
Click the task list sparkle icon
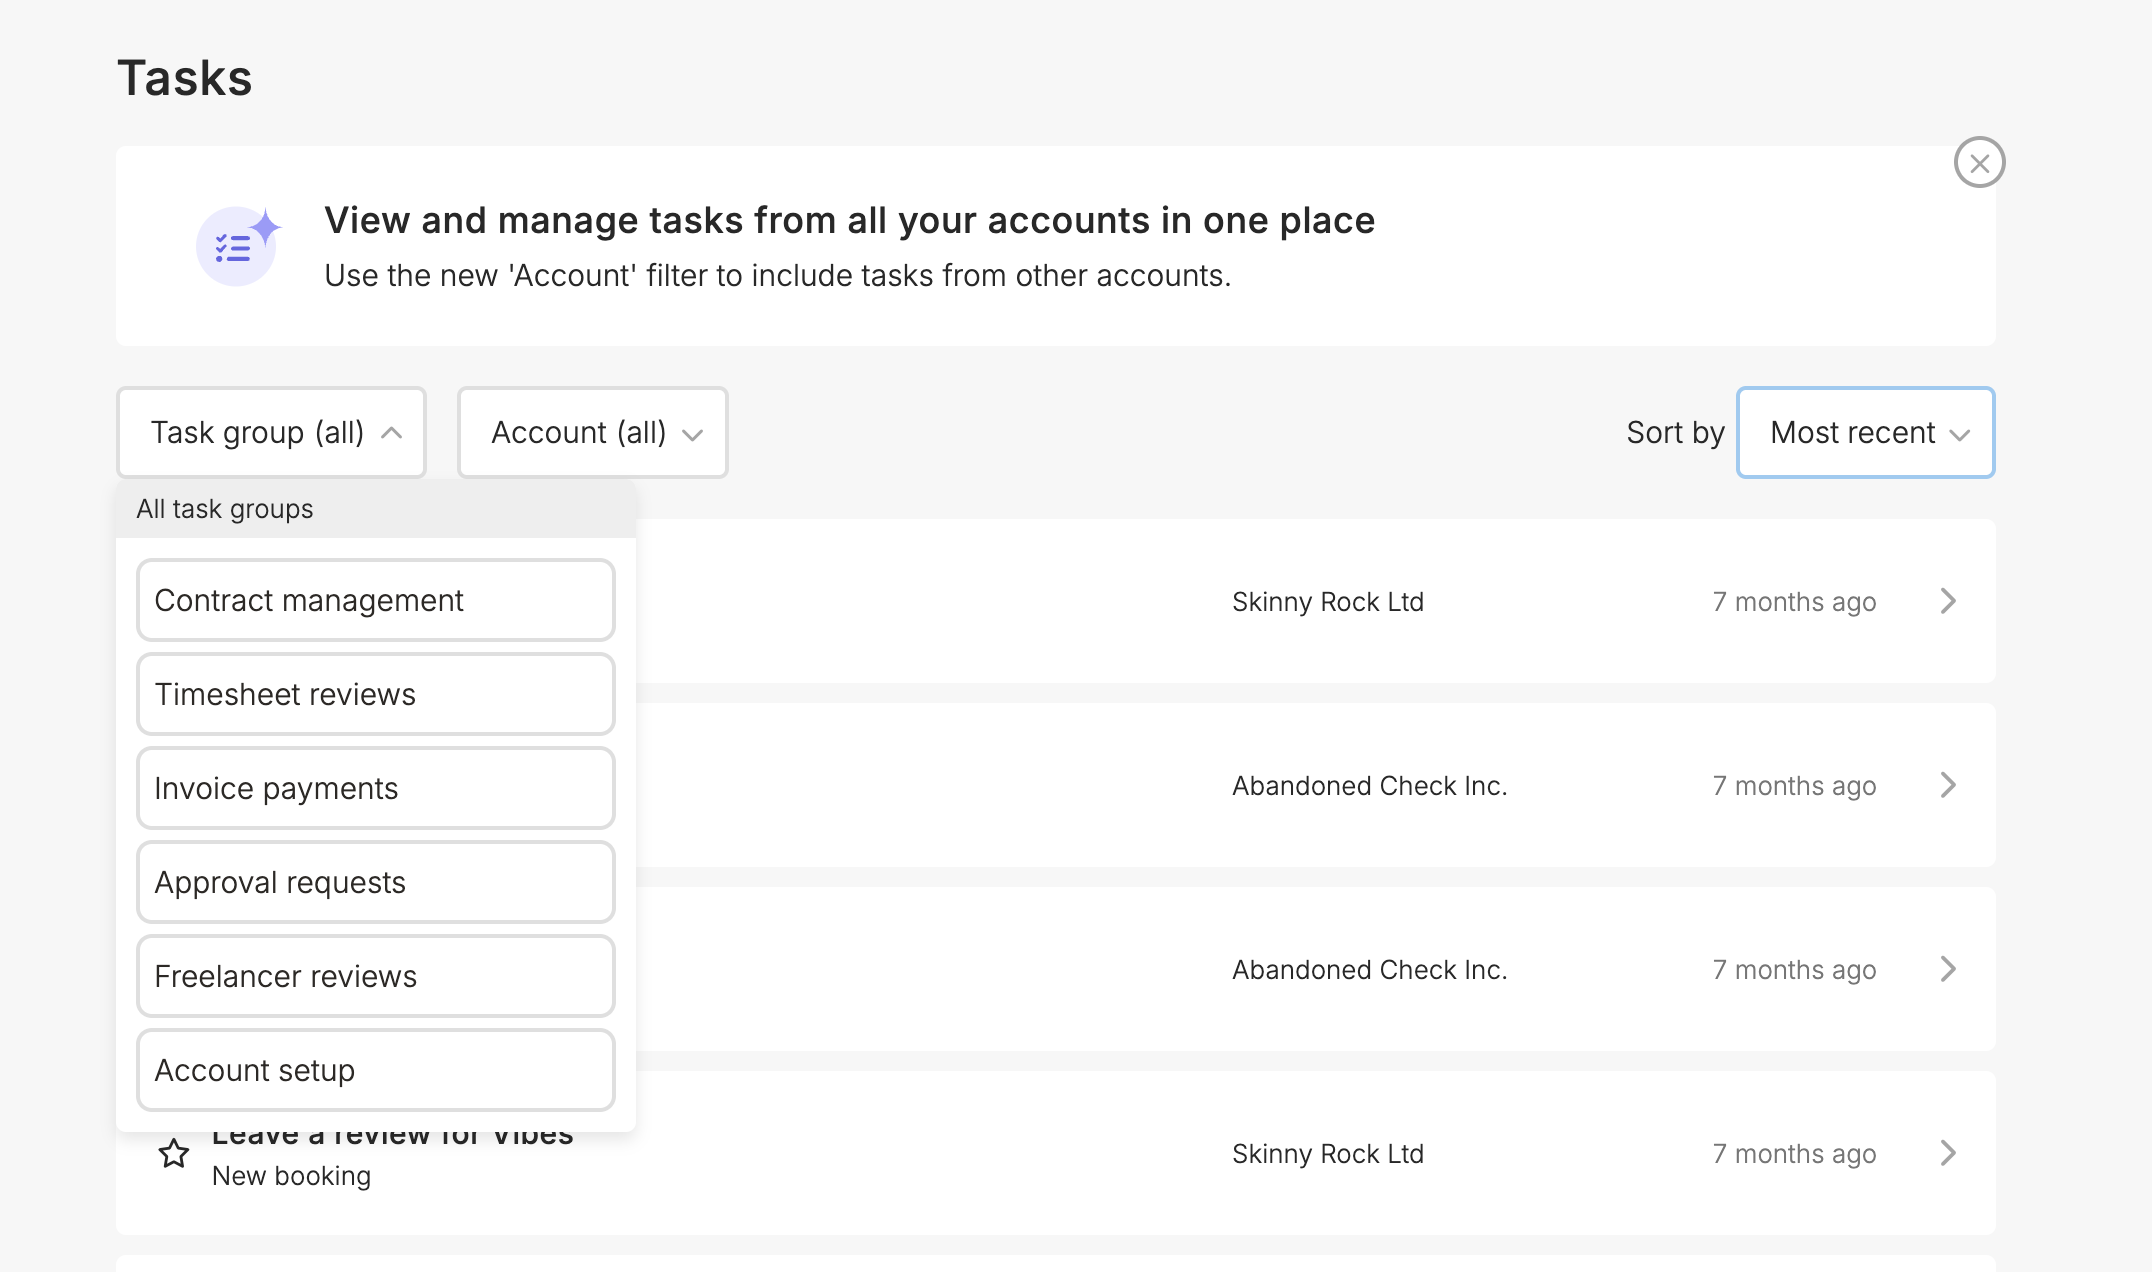coord(238,245)
